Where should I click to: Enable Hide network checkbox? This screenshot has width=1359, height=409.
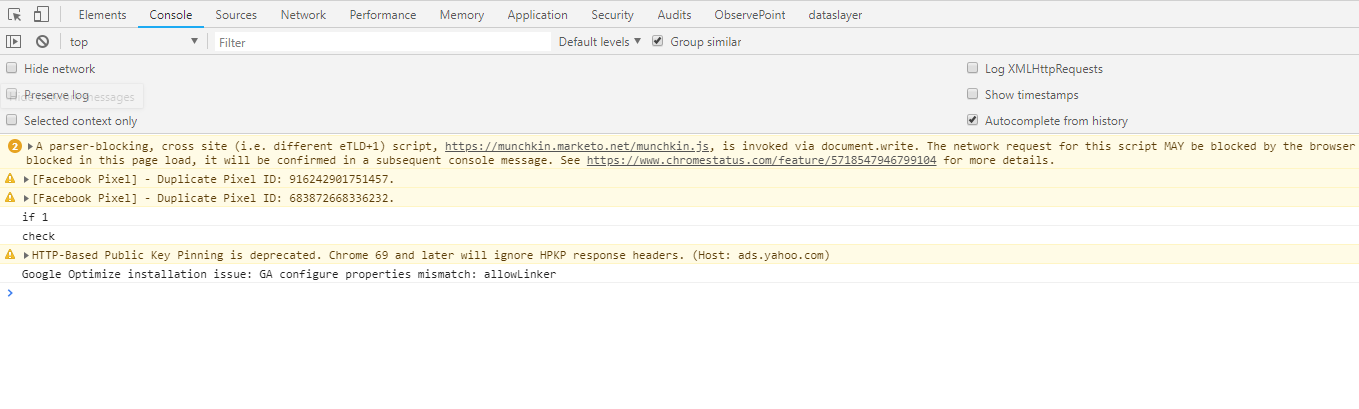point(12,69)
